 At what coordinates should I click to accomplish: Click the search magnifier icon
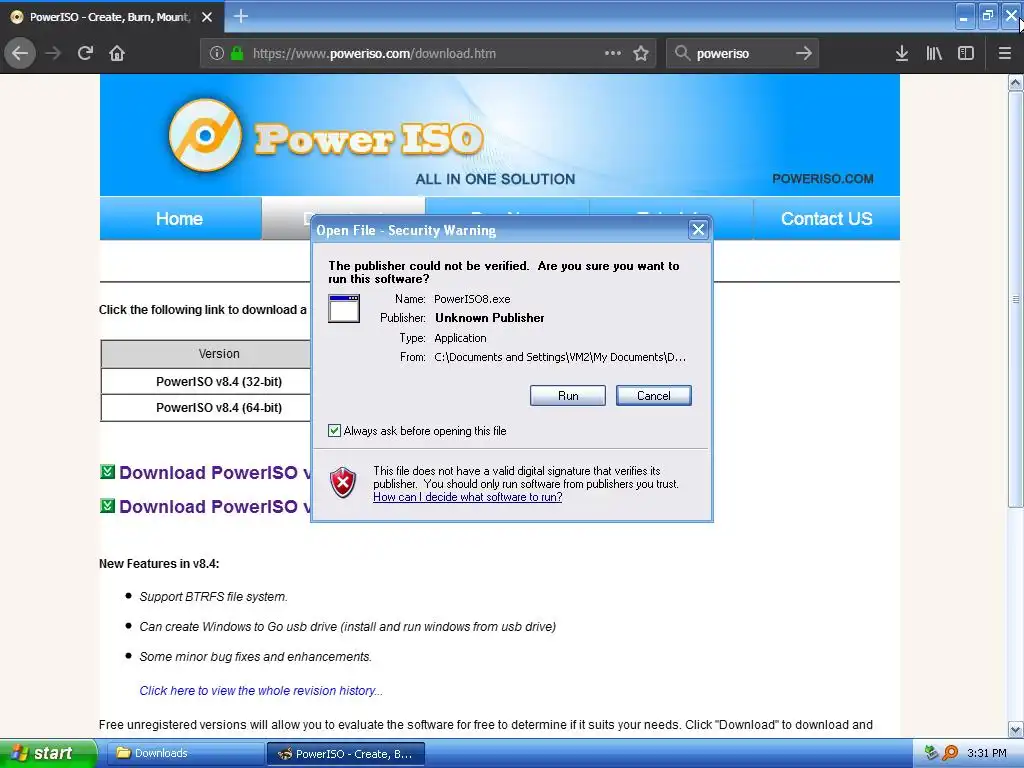point(682,53)
